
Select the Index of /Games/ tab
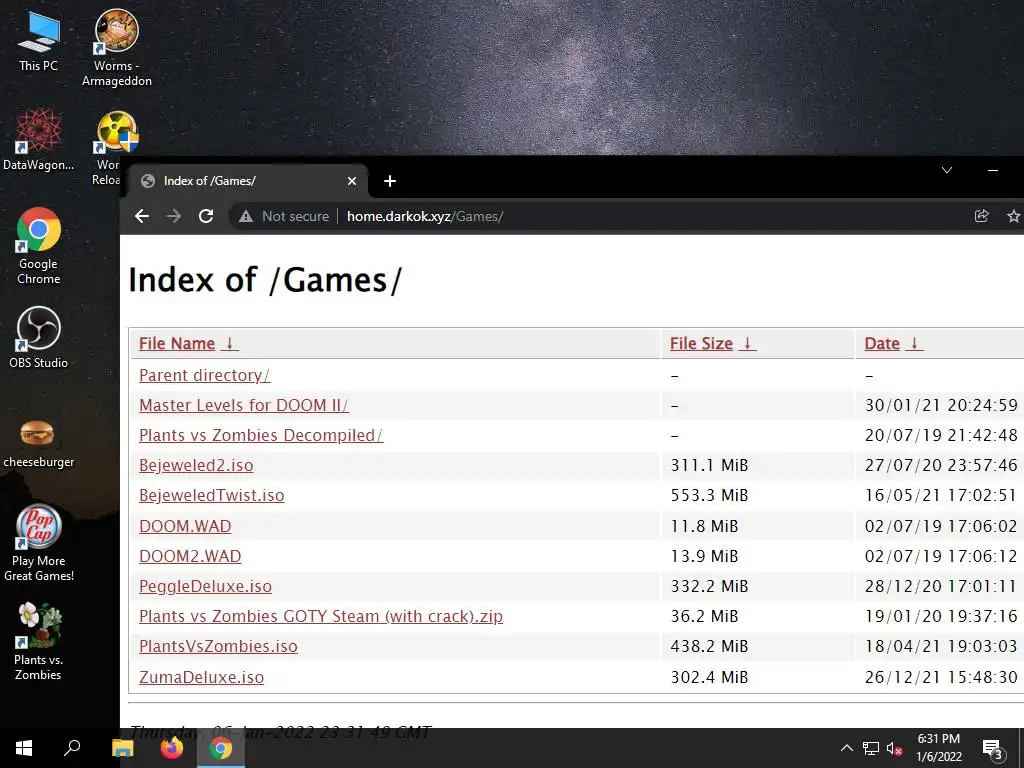pos(247,181)
